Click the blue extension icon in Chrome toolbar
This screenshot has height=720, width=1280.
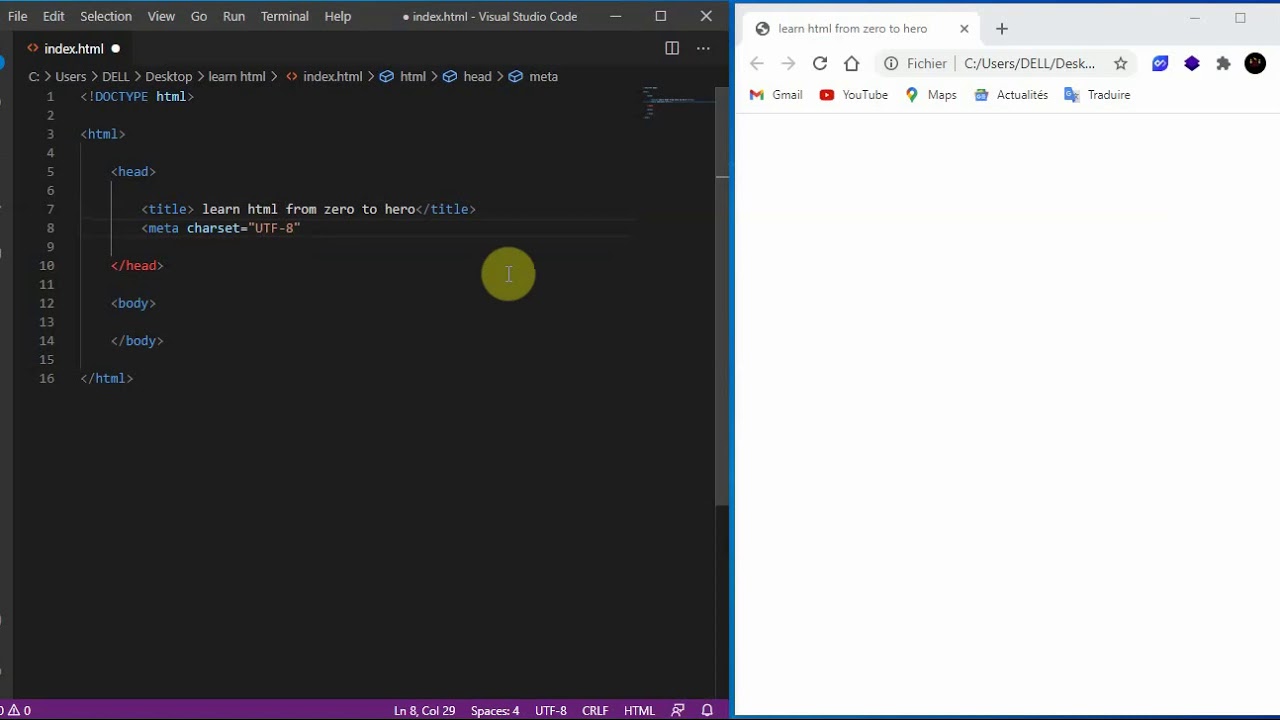click(x=1160, y=63)
